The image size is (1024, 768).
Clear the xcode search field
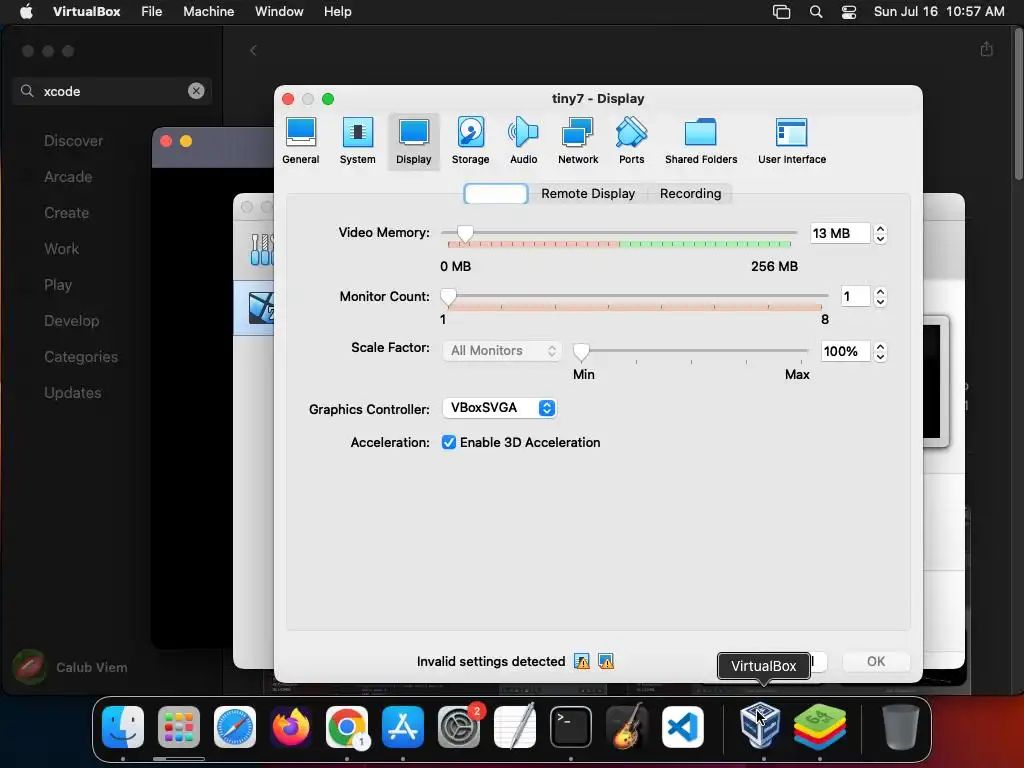[196, 91]
